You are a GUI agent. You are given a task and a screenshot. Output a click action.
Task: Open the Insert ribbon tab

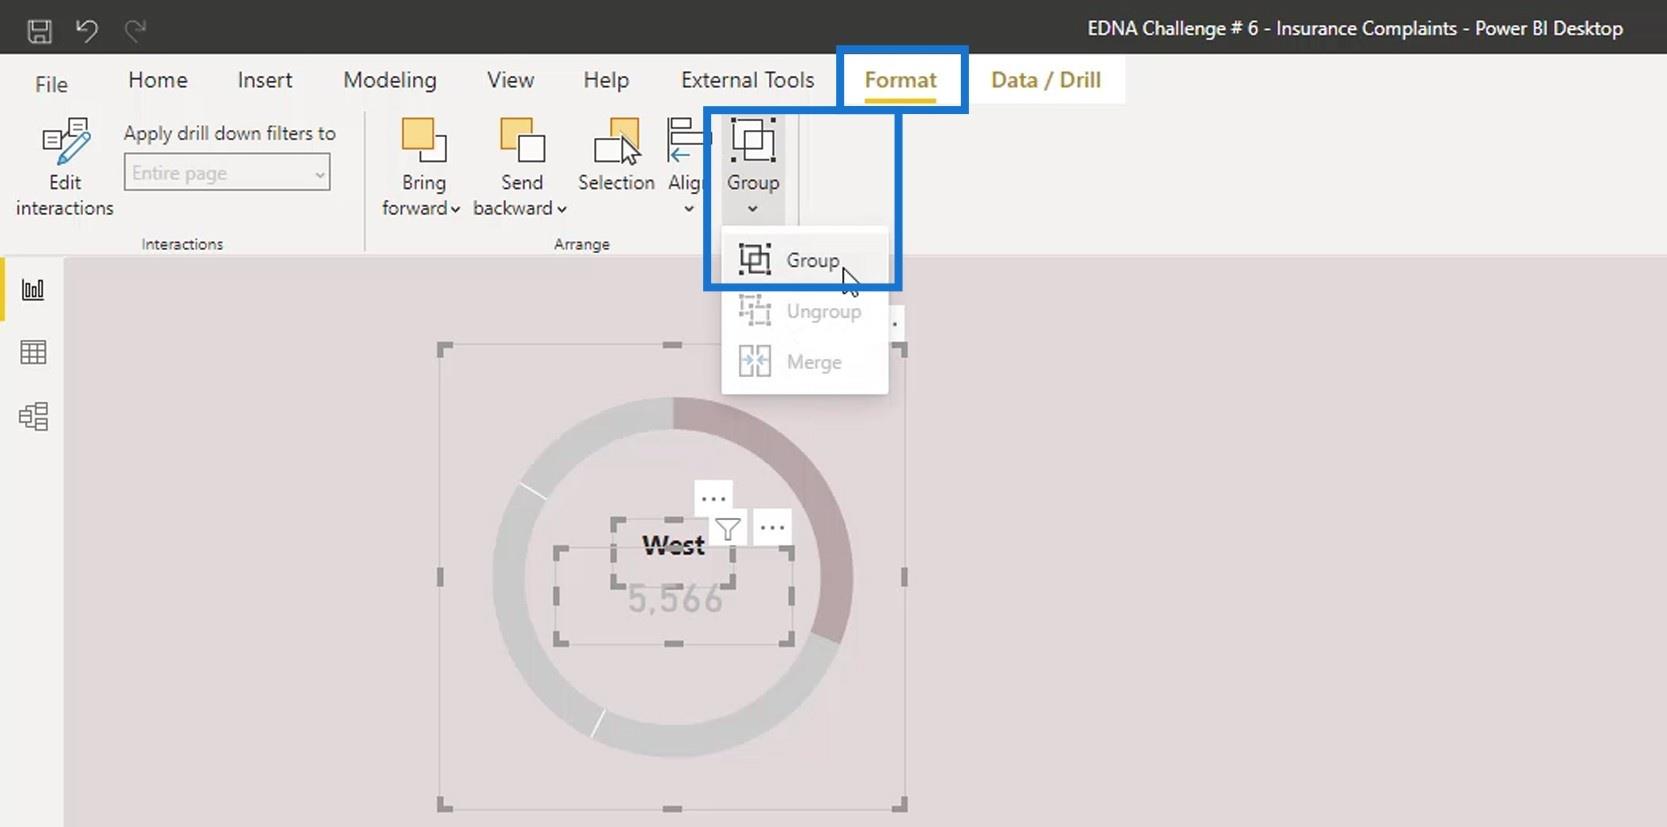tap(265, 80)
